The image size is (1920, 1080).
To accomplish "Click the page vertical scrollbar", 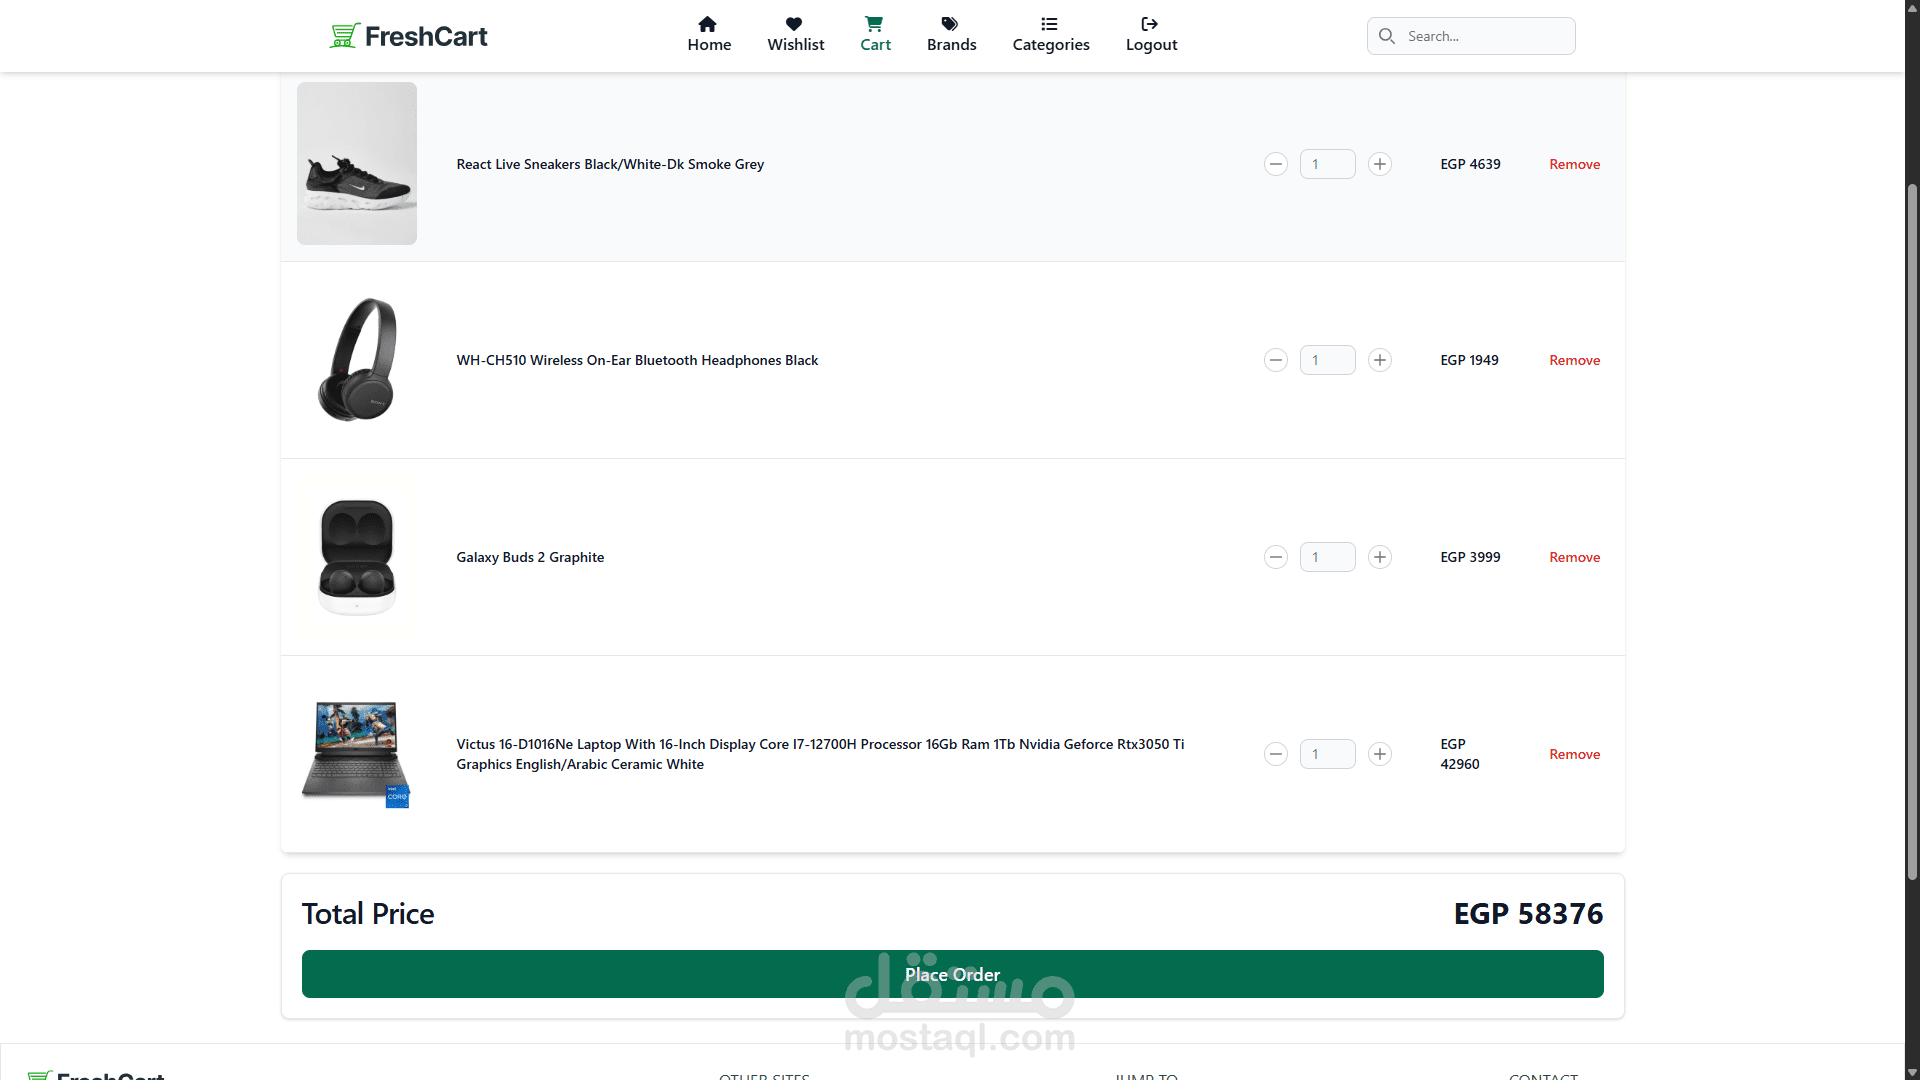I will [x=1912, y=530].
